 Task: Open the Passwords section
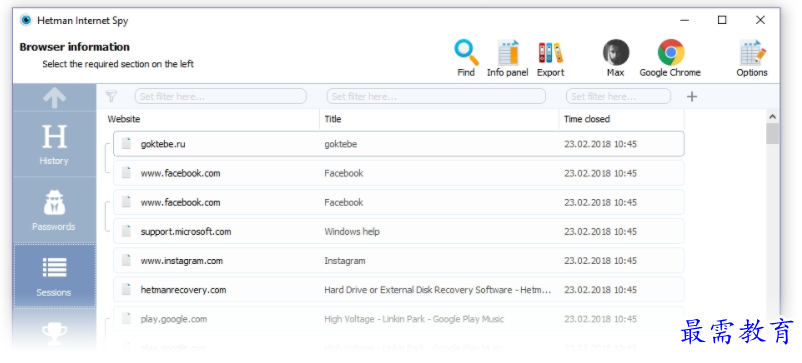(54, 210)
